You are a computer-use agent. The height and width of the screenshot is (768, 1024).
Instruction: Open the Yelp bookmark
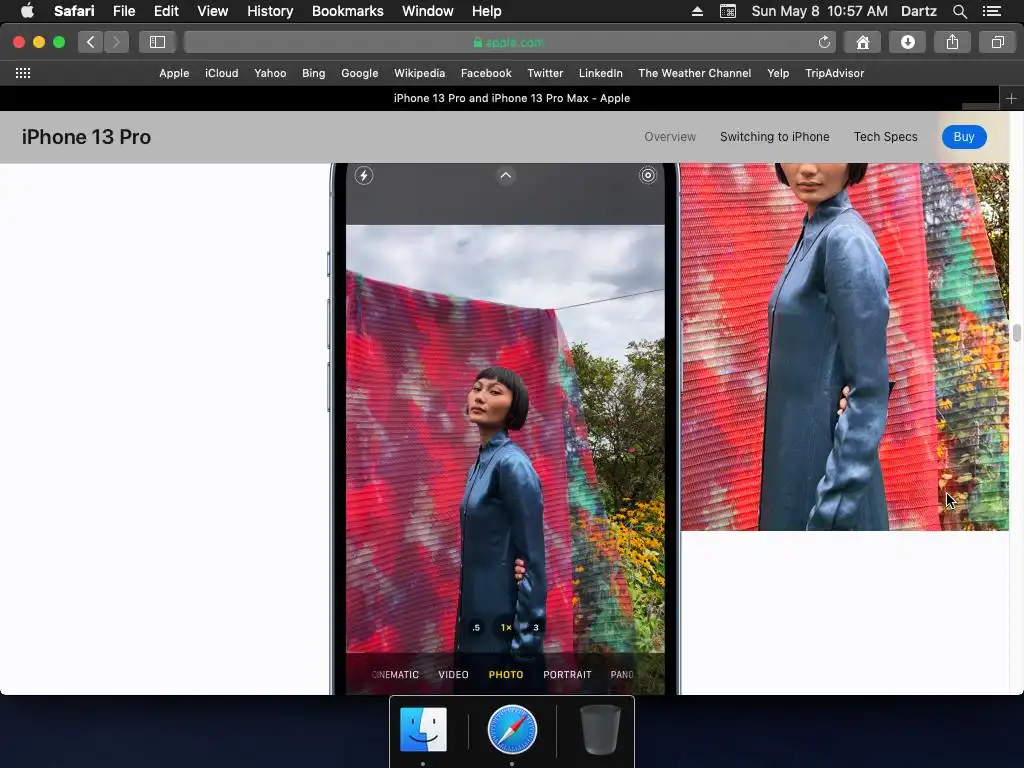point(778,73)
